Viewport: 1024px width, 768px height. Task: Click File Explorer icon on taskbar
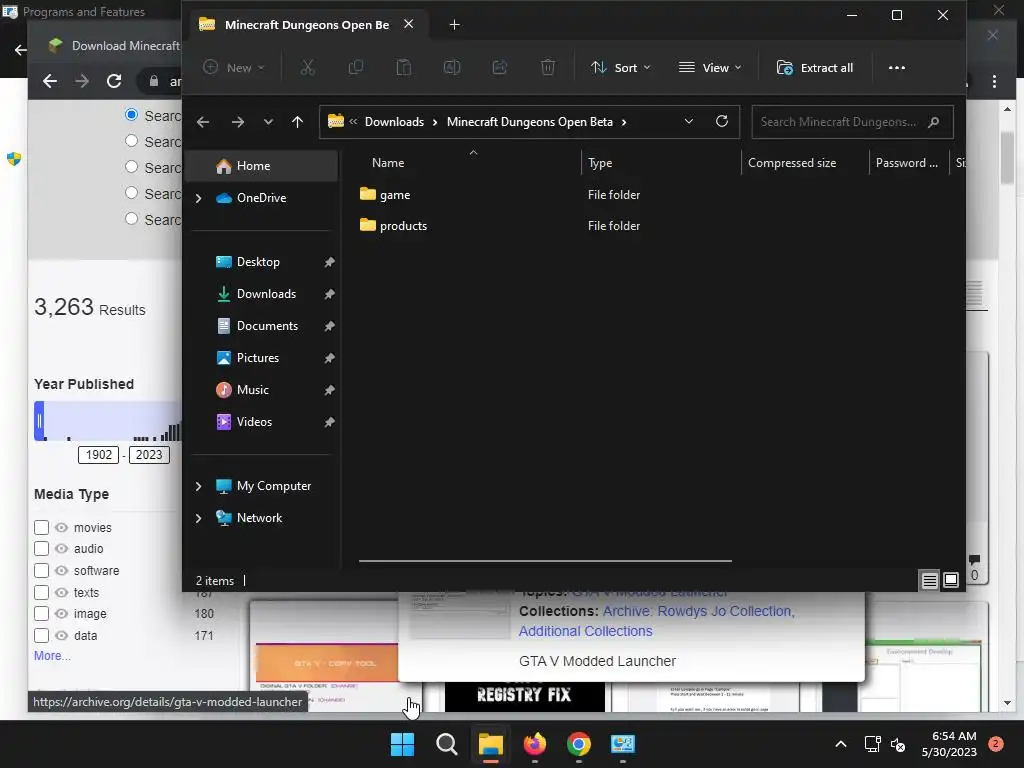point(490,744)
